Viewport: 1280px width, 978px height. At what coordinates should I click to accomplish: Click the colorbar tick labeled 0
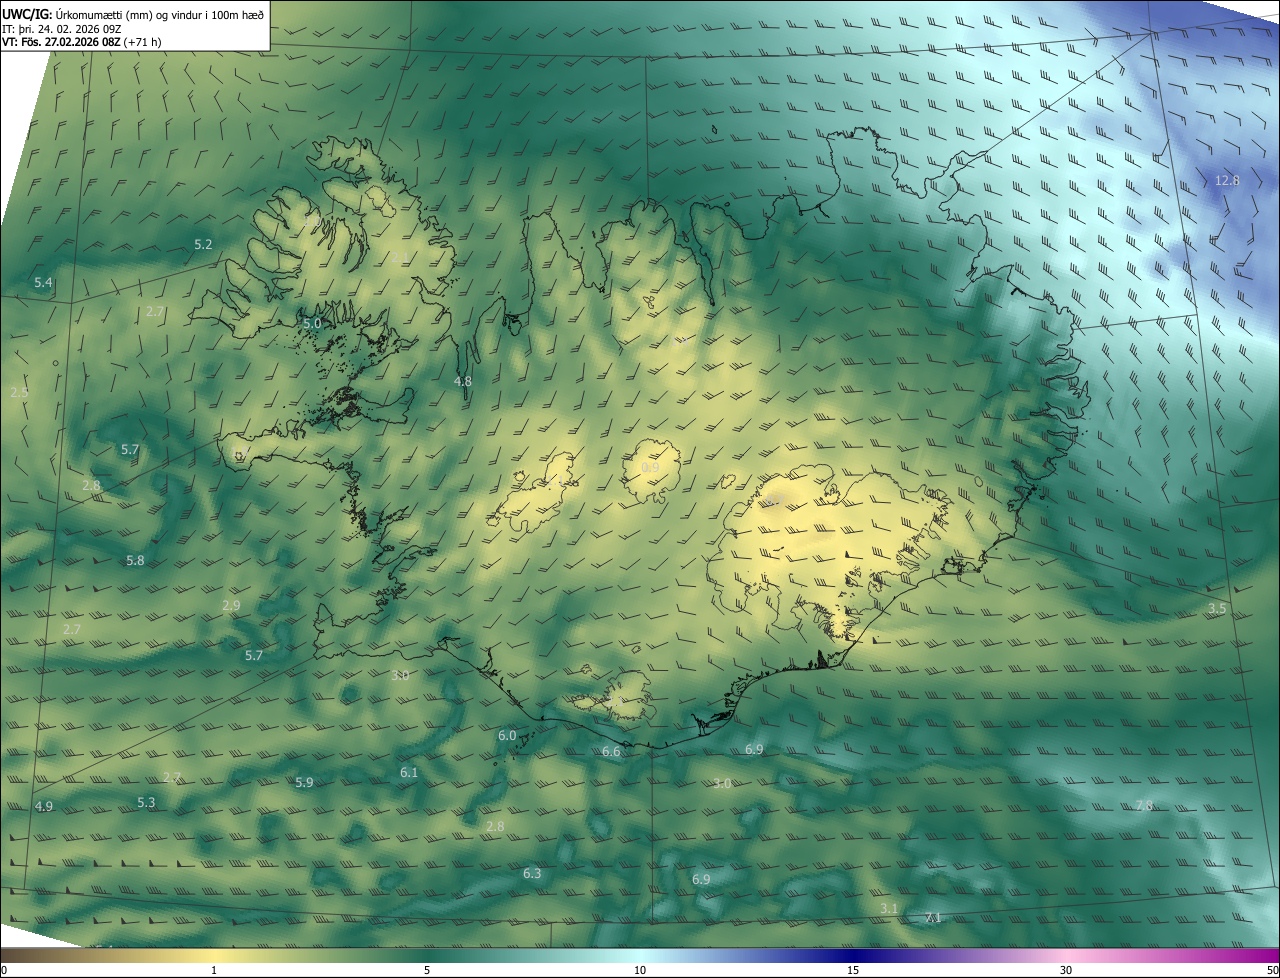pyautogui.click(x=4, y=970)
